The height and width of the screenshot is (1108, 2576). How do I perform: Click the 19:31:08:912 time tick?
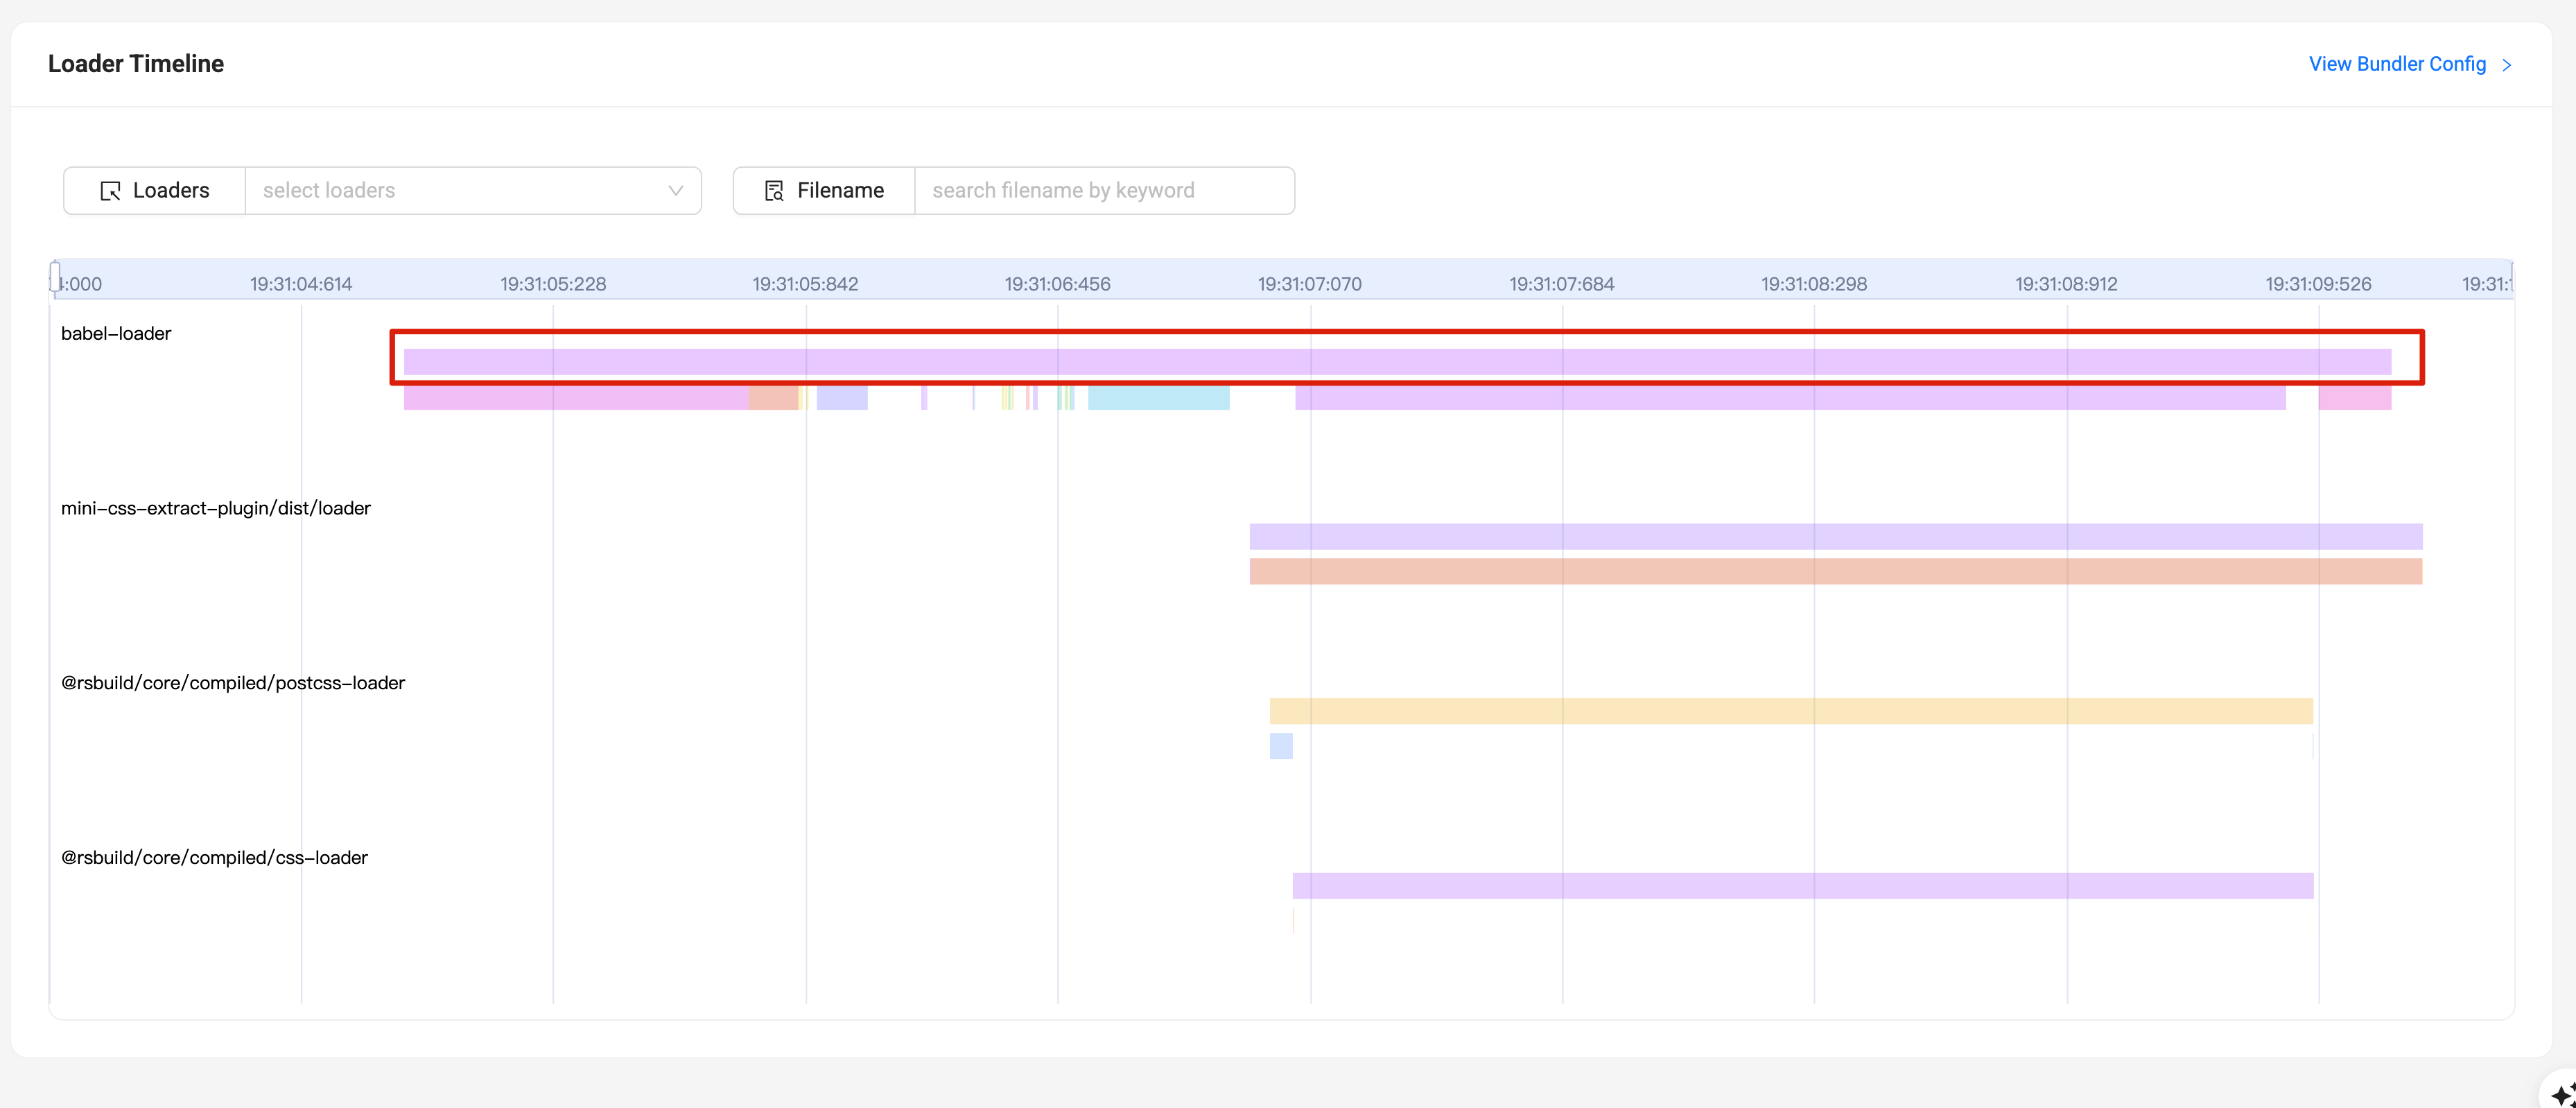click(2066, 284)
